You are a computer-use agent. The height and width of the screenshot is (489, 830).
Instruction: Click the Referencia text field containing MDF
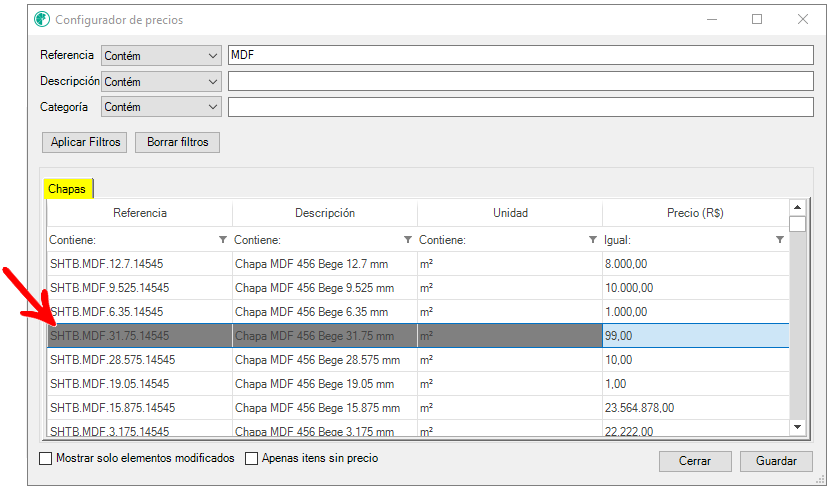(520, 56)
